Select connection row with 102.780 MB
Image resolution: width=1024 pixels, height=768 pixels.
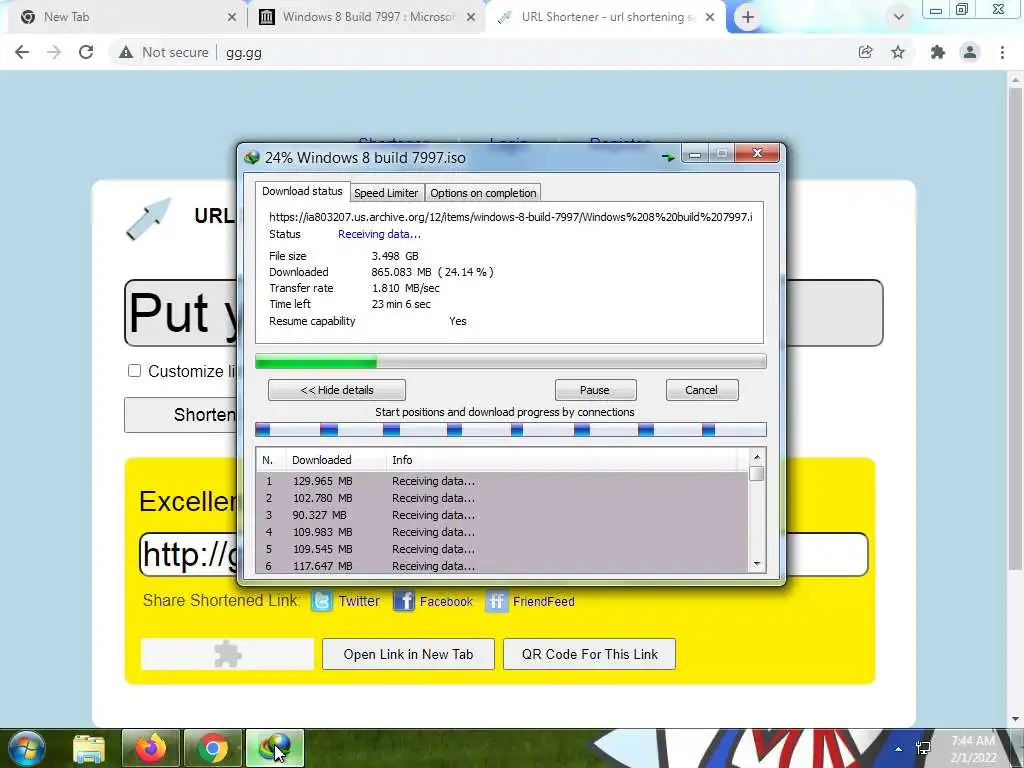502,498
